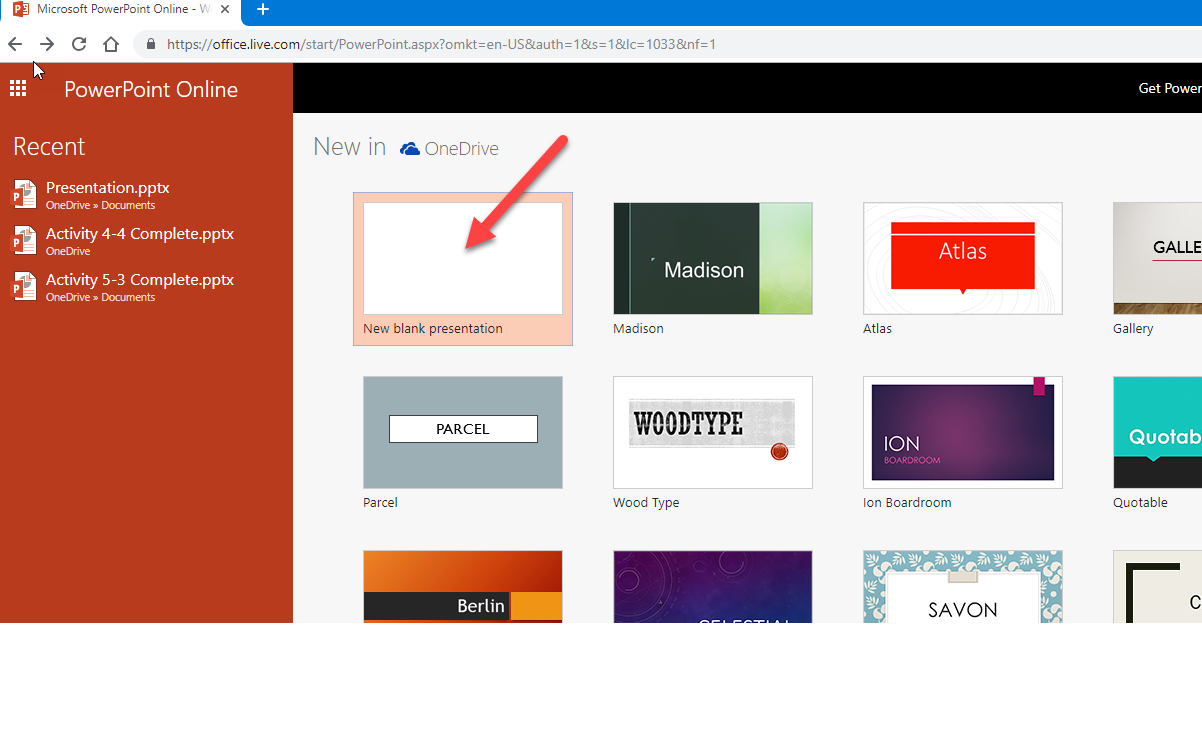
Task: Choose the Celestial purple template thumbnail
Action: coord(713,586)
